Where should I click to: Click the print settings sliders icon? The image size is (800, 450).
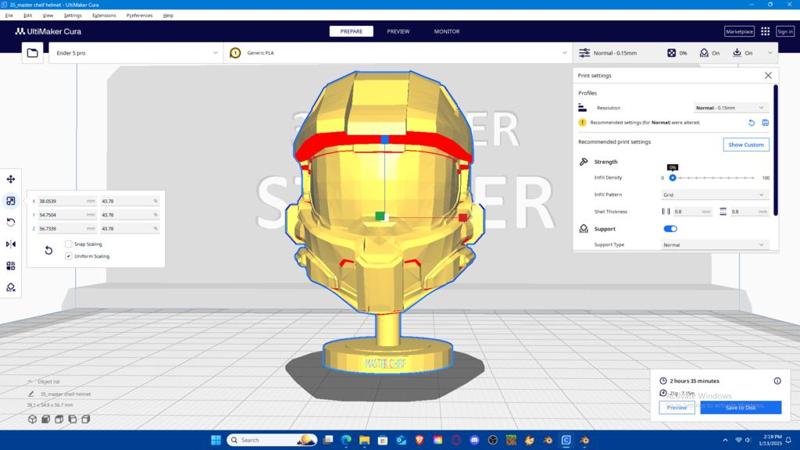click(584, 53)
